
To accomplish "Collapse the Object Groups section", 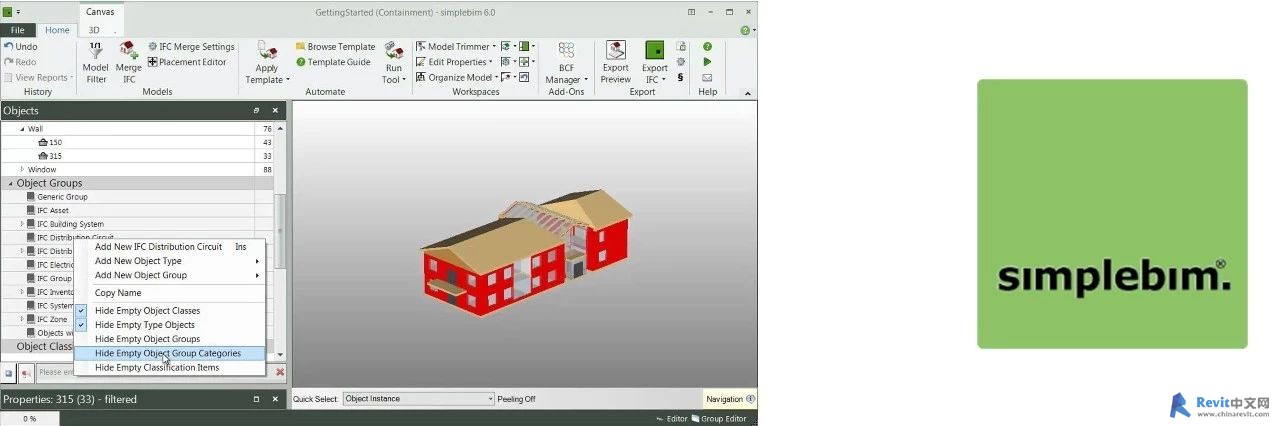I will point(10,183).
